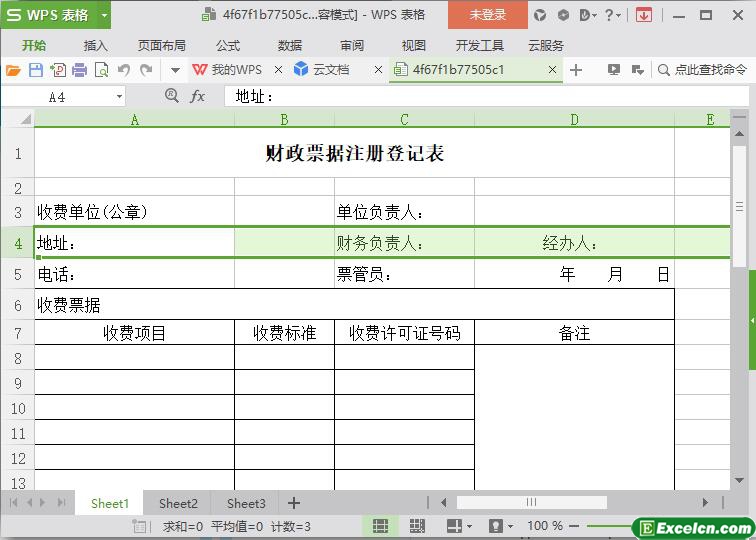The width and height of the screenshot is (756, 540).
Task: Click the zoom magnifier icon by formula bar
Action: click(x=171, y=96)
